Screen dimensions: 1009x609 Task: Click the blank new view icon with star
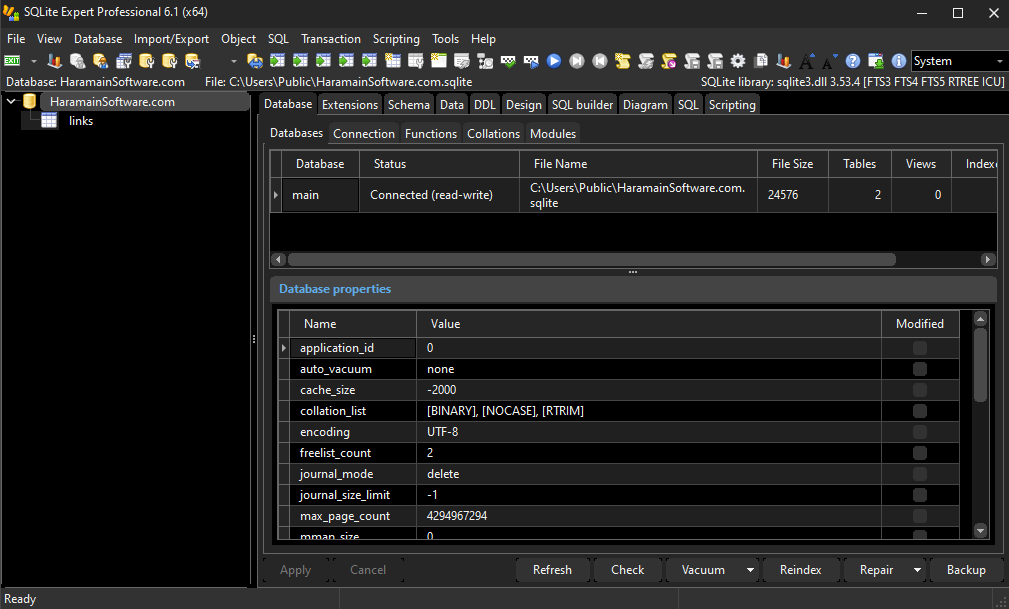coord(439,61)
